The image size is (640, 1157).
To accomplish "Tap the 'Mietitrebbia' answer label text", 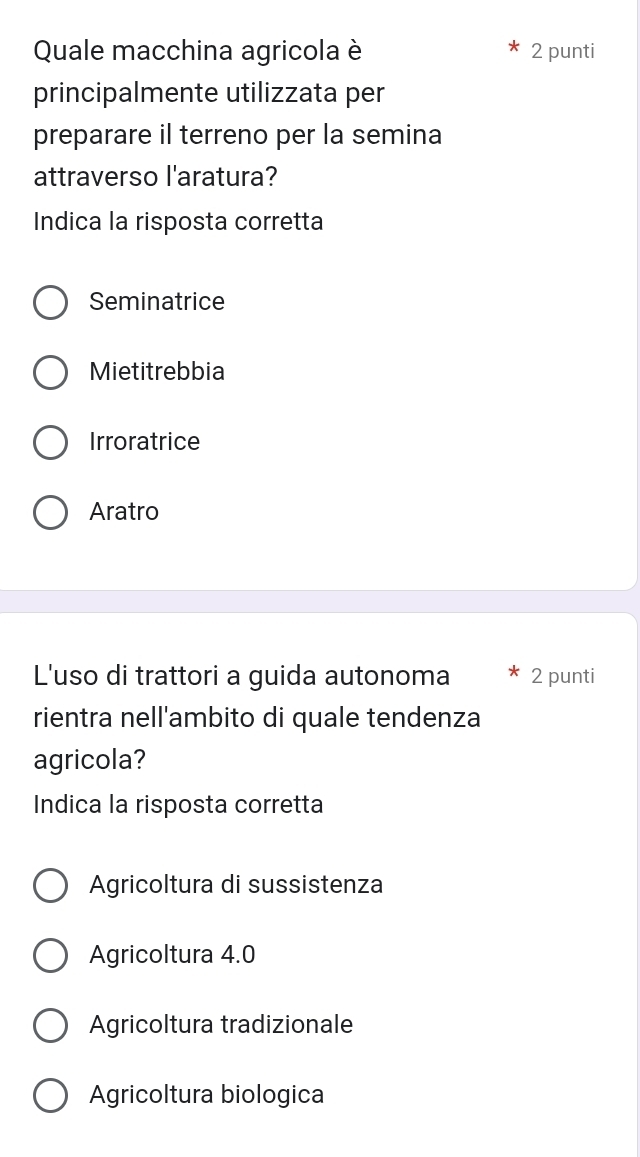I will [157, 372].
